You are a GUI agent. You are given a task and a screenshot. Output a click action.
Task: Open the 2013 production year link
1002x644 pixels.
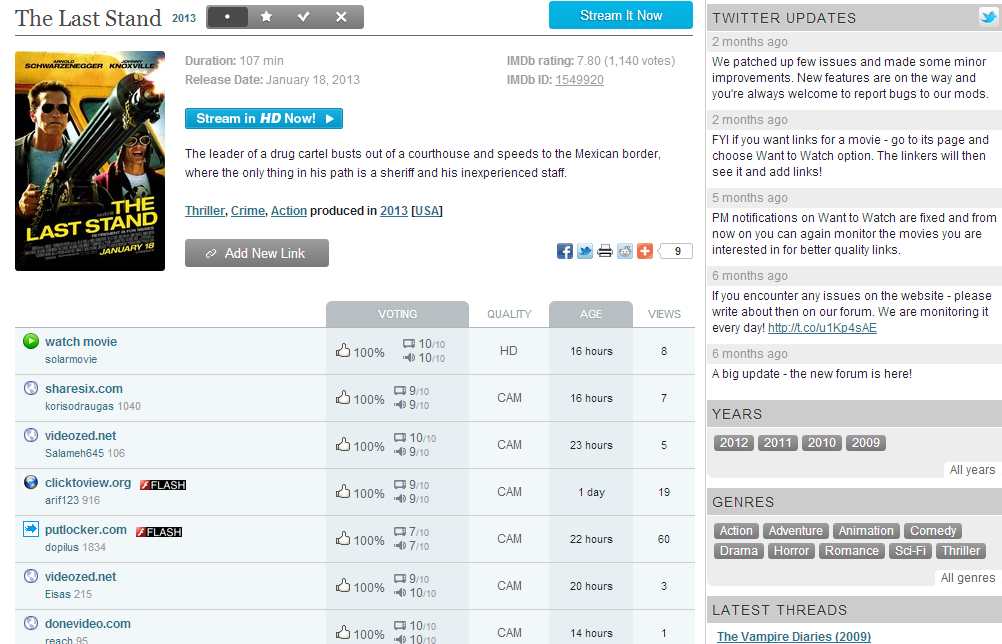(394, 211)
